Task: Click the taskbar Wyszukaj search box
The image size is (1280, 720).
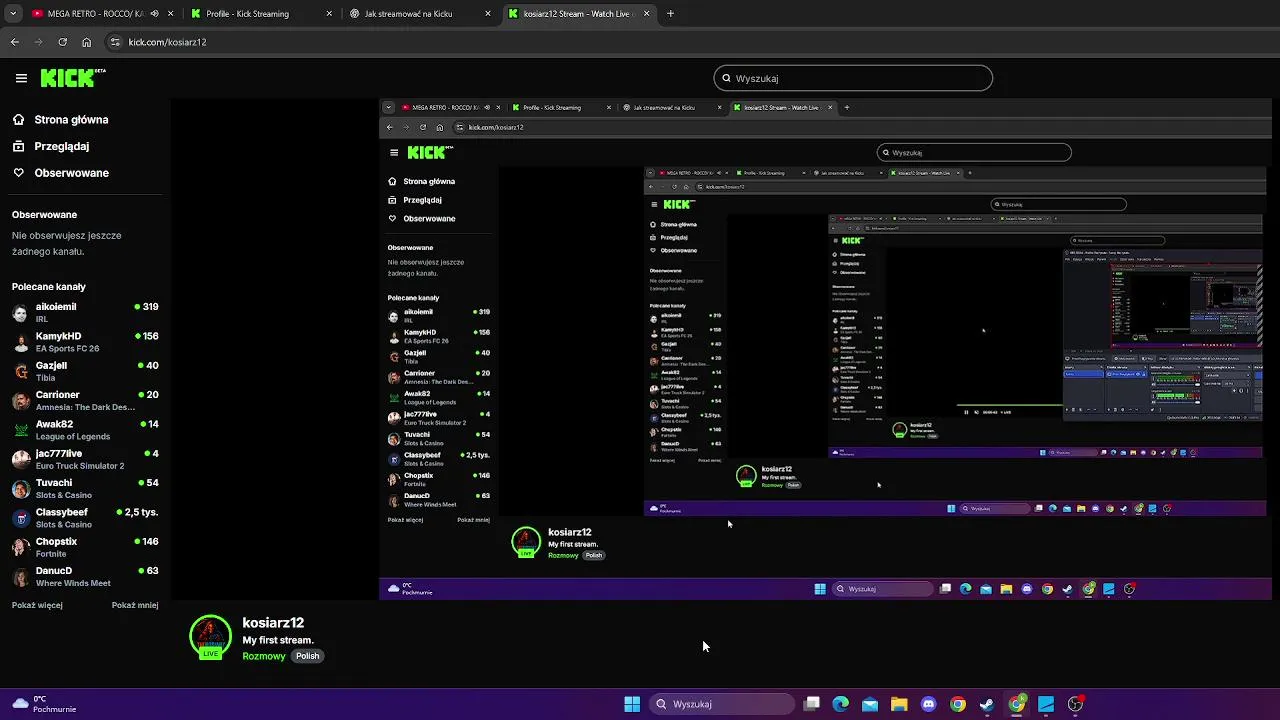Action: (722, 704)
